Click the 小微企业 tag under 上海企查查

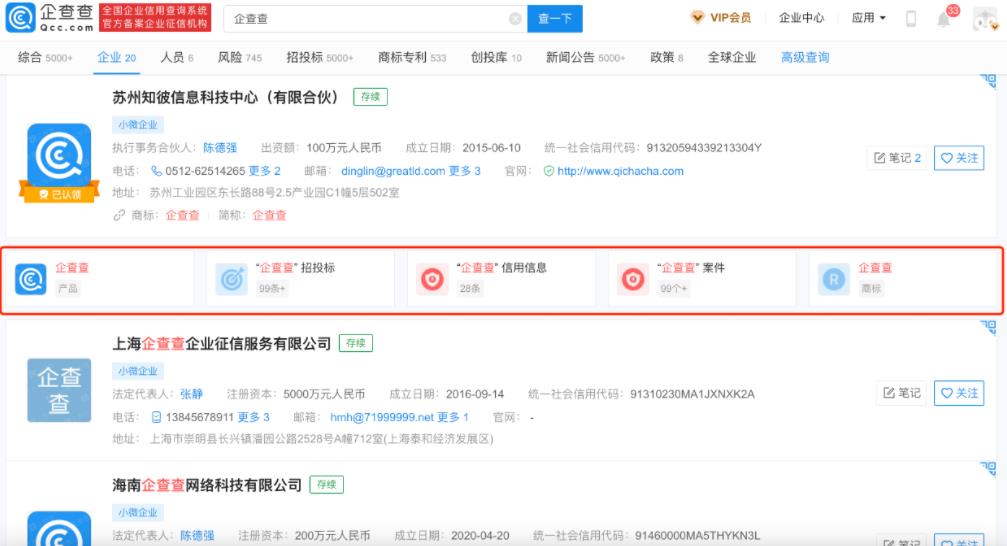(137, 371)
